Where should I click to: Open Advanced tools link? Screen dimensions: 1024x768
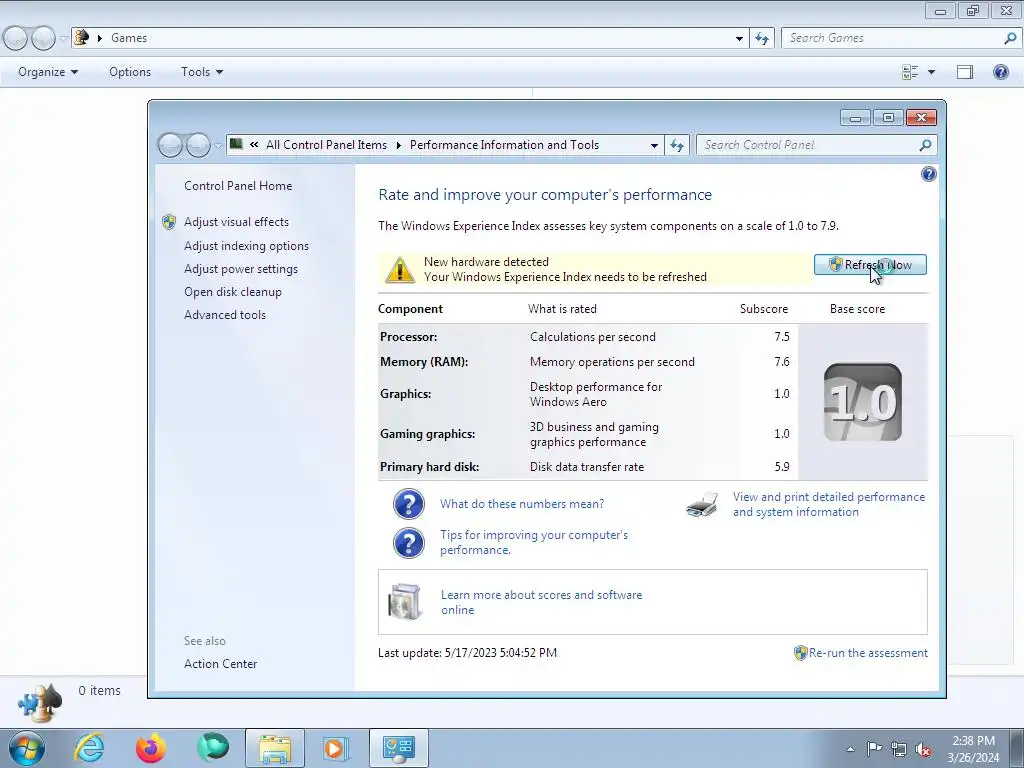pyautogui.click(x=225, y=315)
